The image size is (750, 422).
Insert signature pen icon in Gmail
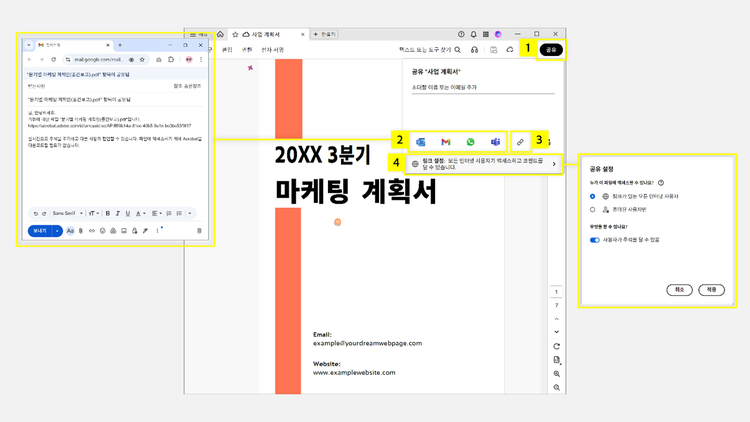click(145, 231)
